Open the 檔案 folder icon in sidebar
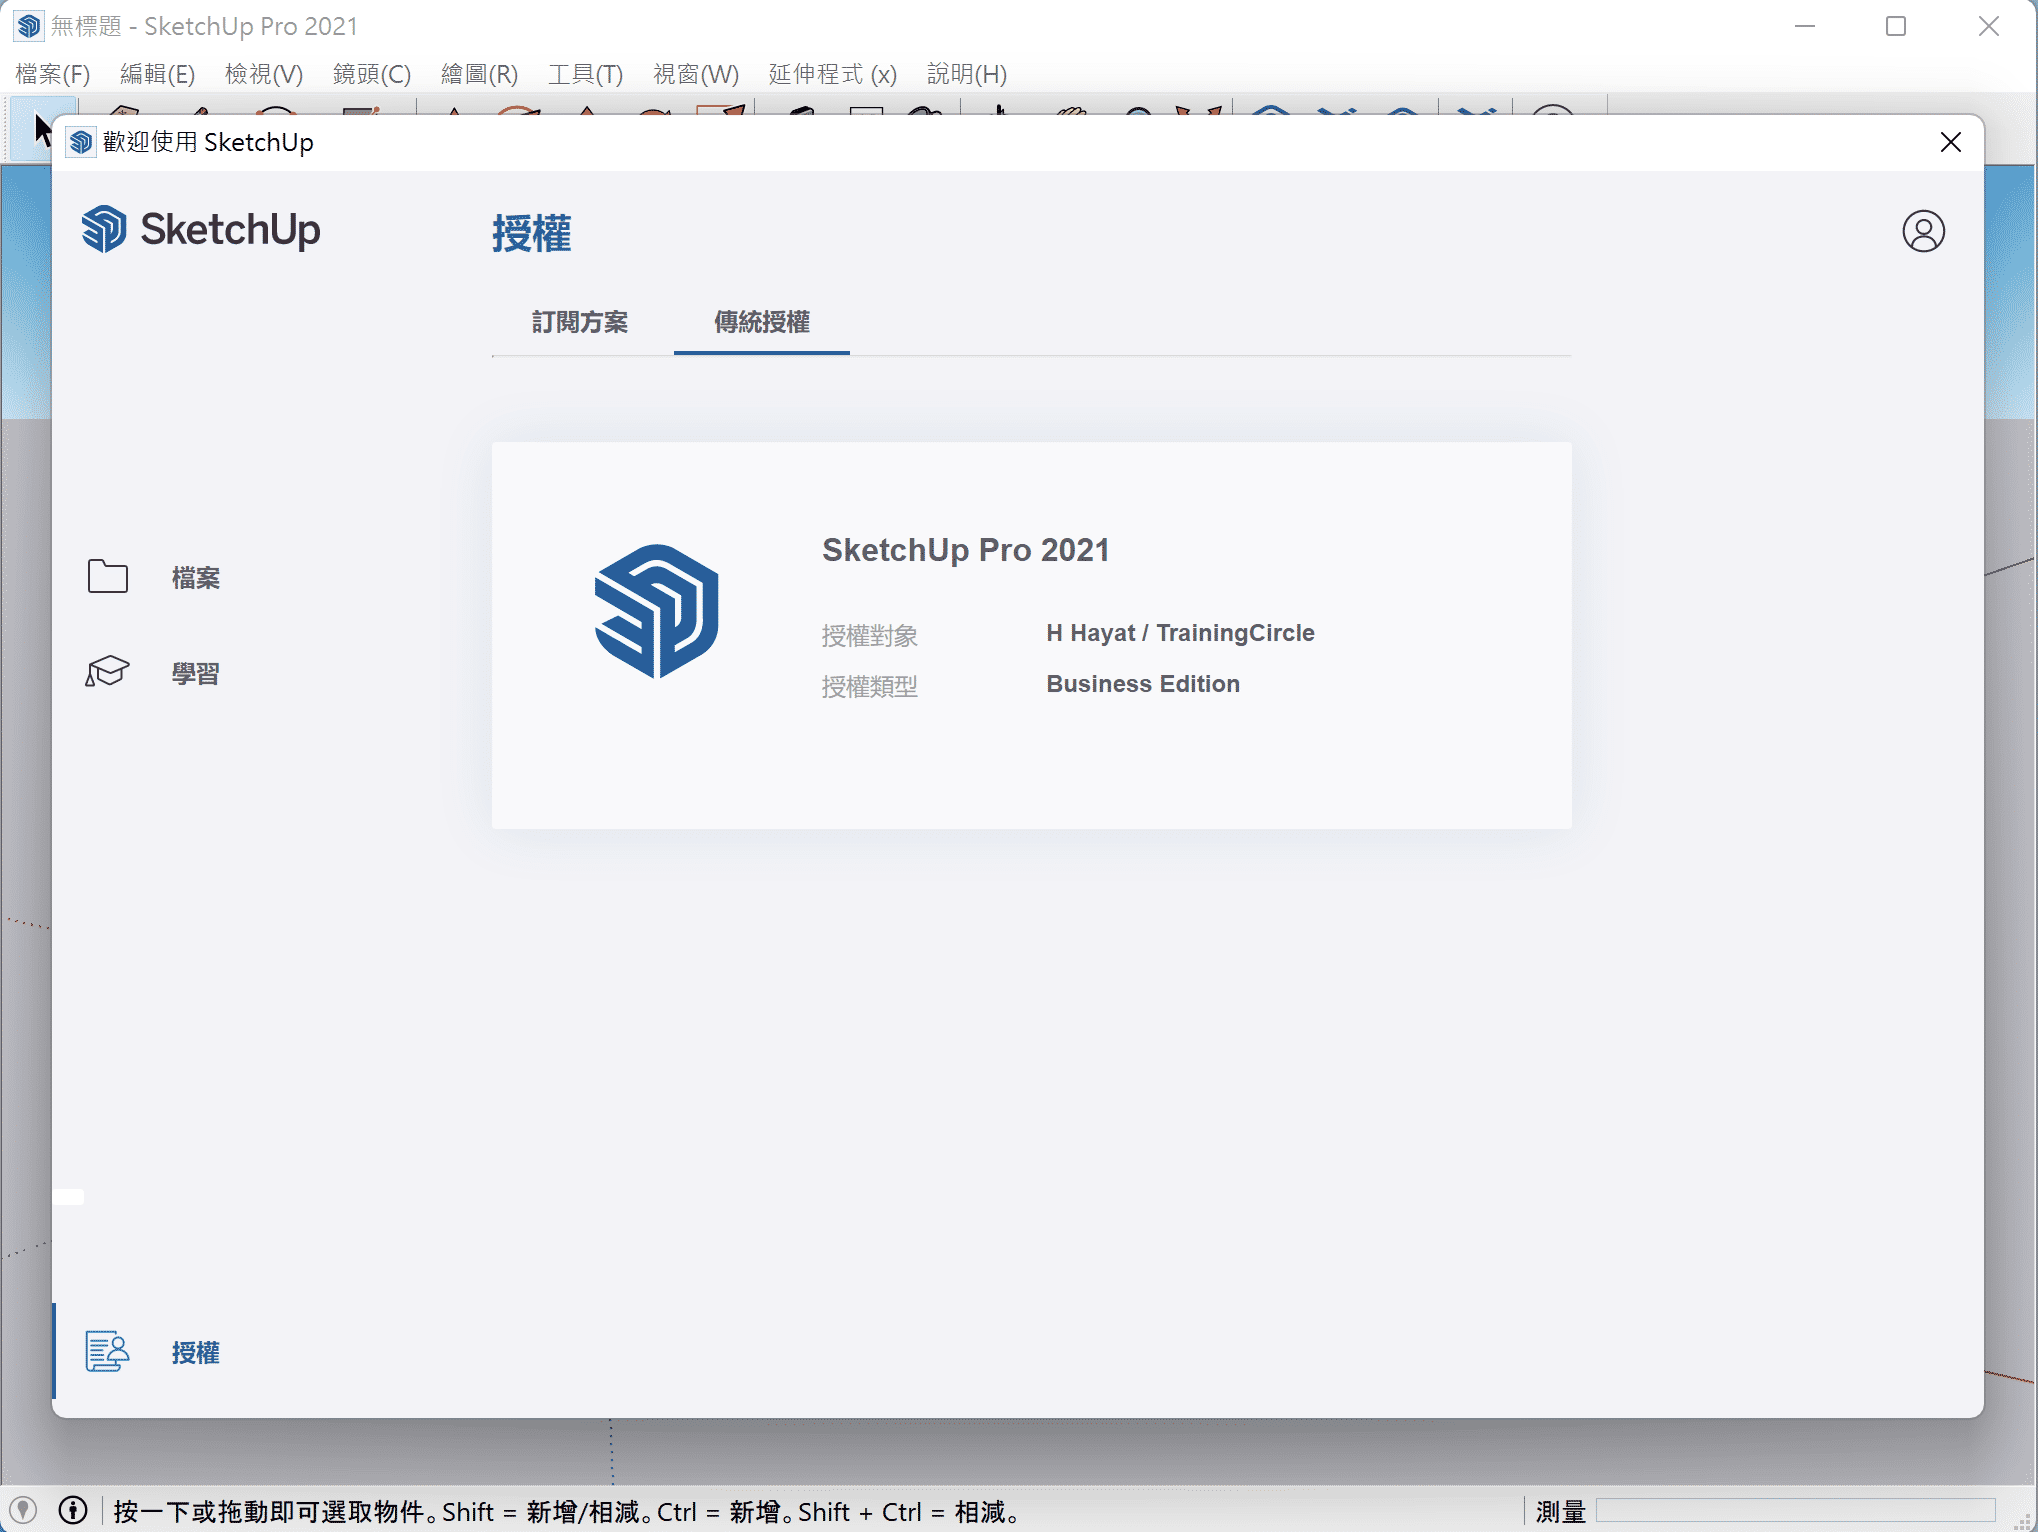Viewport: 2038px width, 1532px height. (108, 577)
